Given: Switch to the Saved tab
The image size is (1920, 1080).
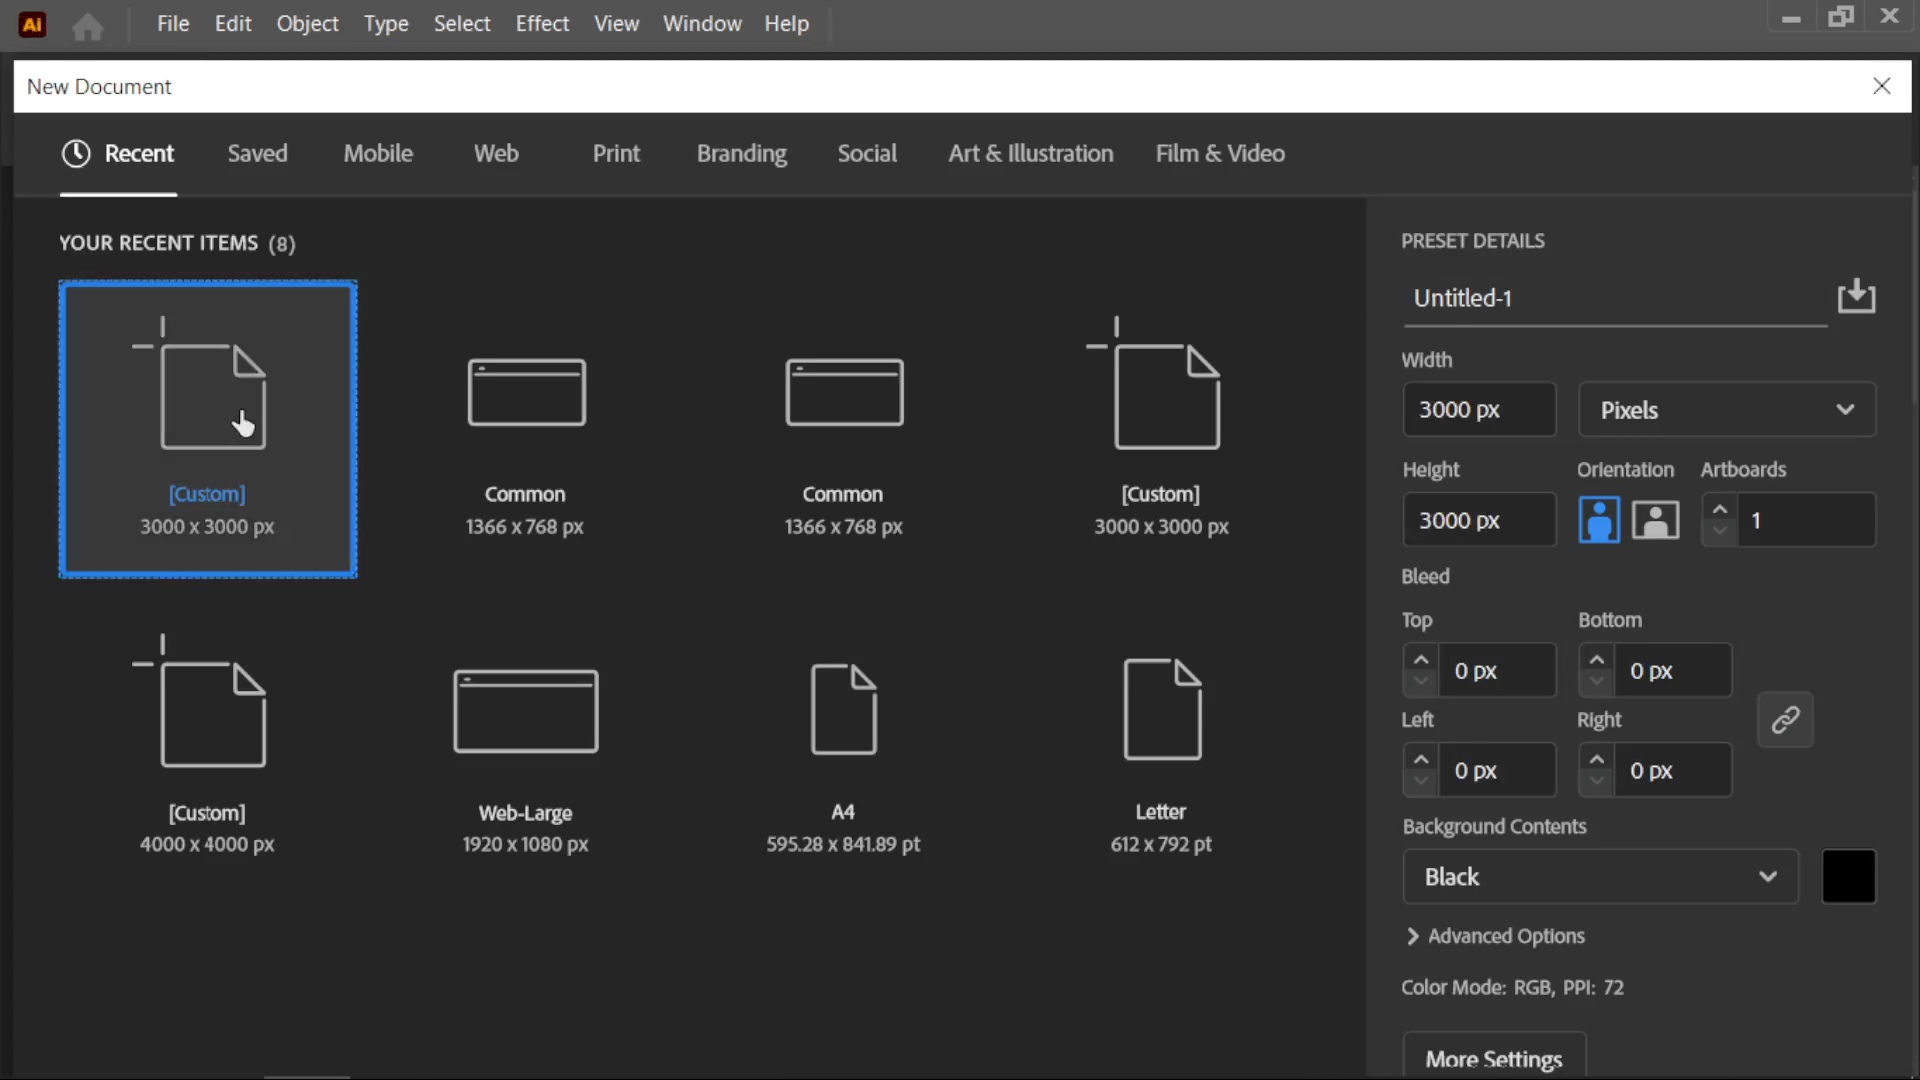Looking at the screenshot, I should (x=257, y=153).
